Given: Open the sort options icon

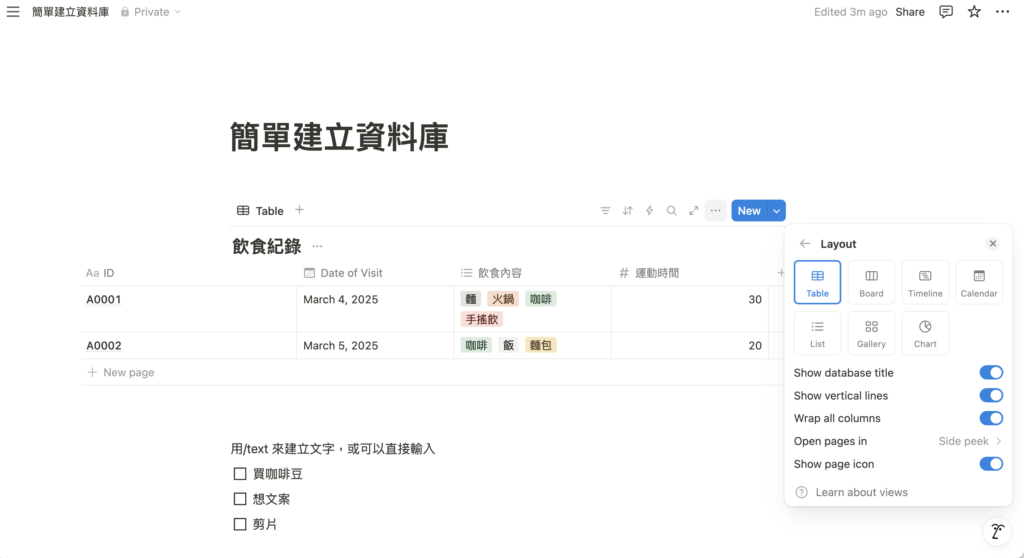Looking at the screenshot, I should pyautogui.click(x=627, y=211).
